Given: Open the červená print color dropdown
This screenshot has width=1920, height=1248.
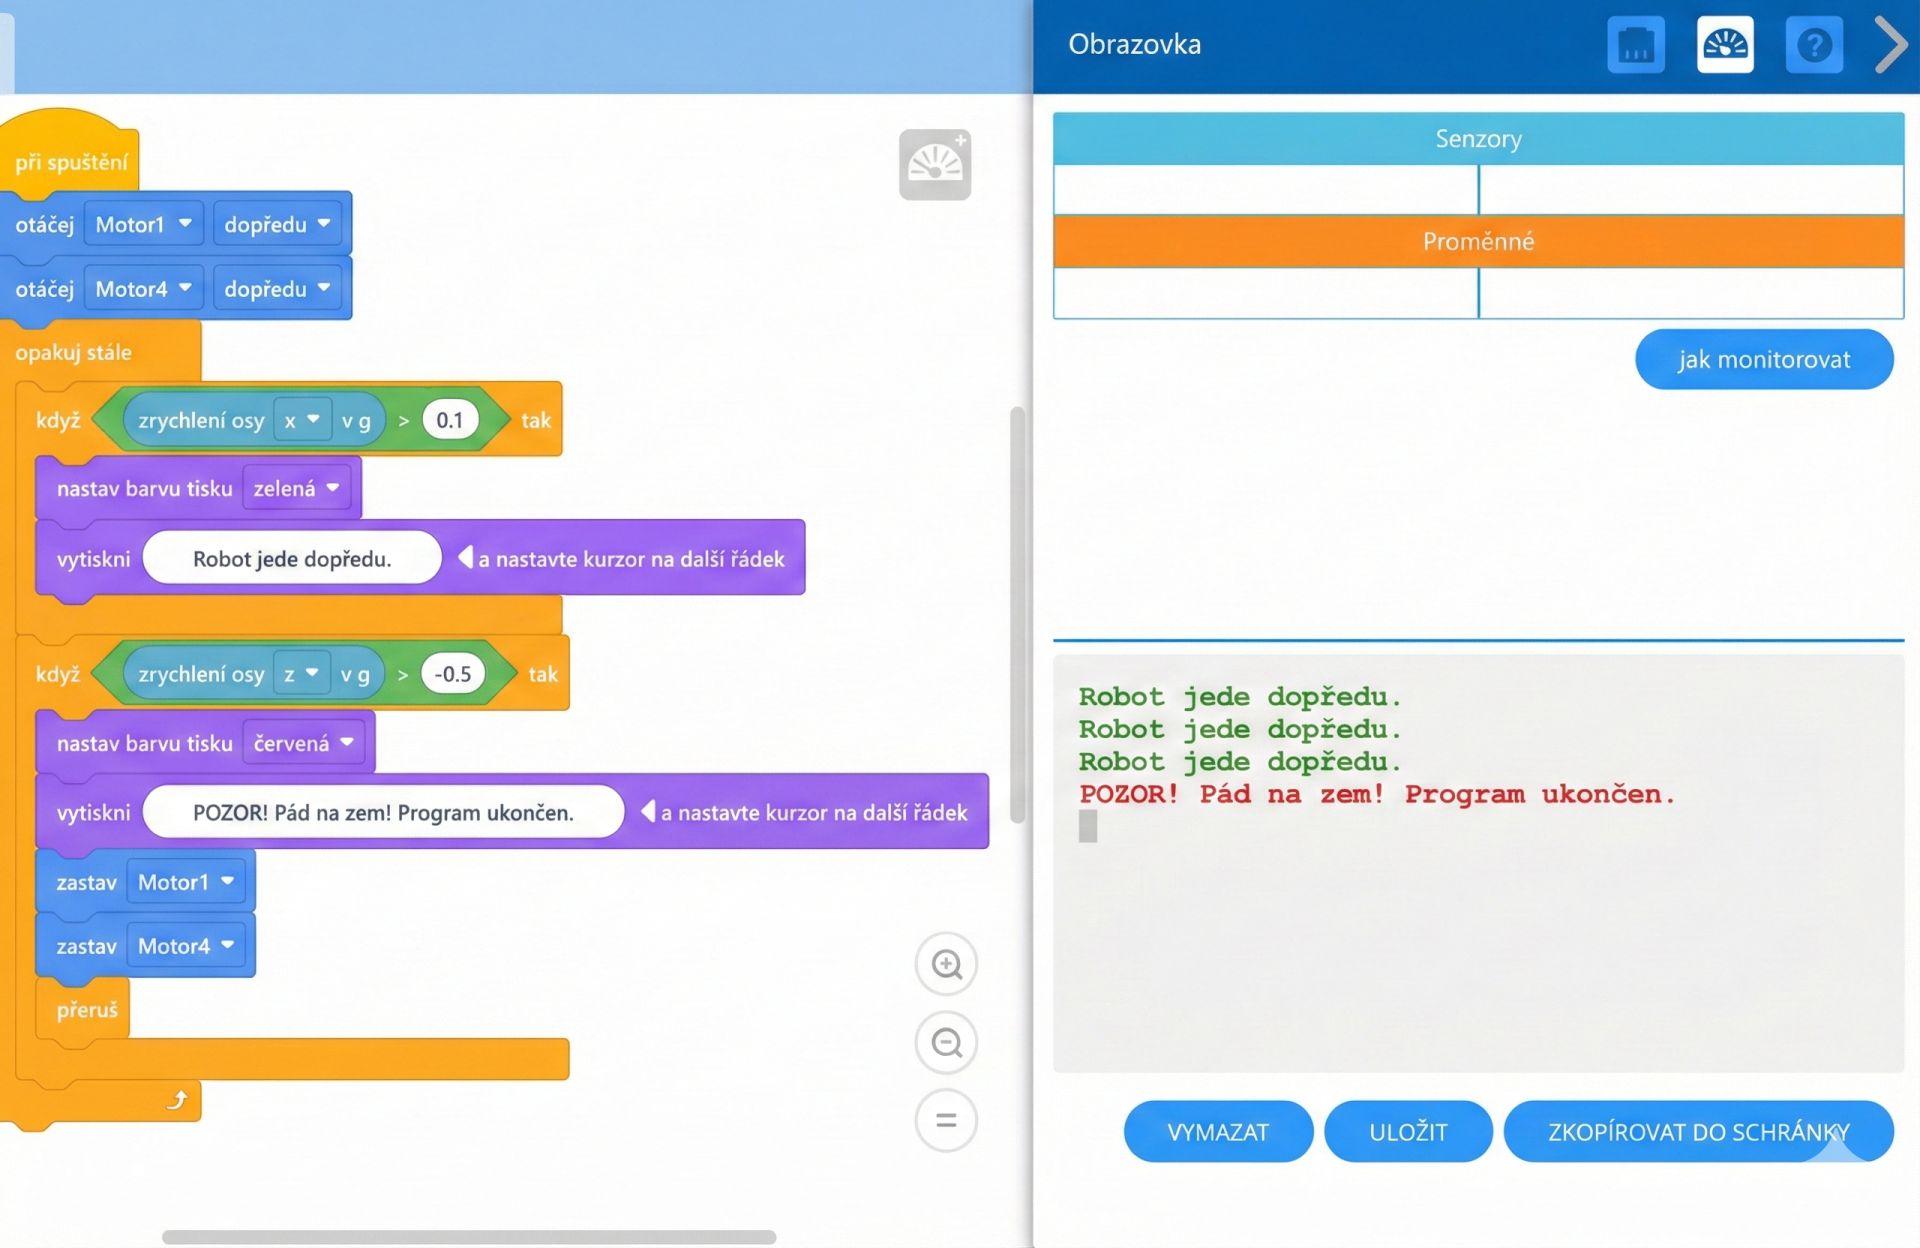Looking at the screenshot, I should (x=304, y=743).
